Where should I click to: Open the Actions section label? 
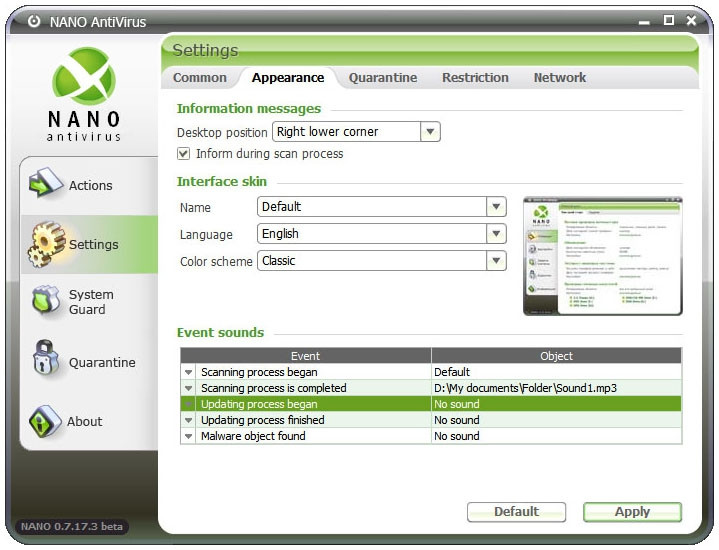(x=91, y=185)
